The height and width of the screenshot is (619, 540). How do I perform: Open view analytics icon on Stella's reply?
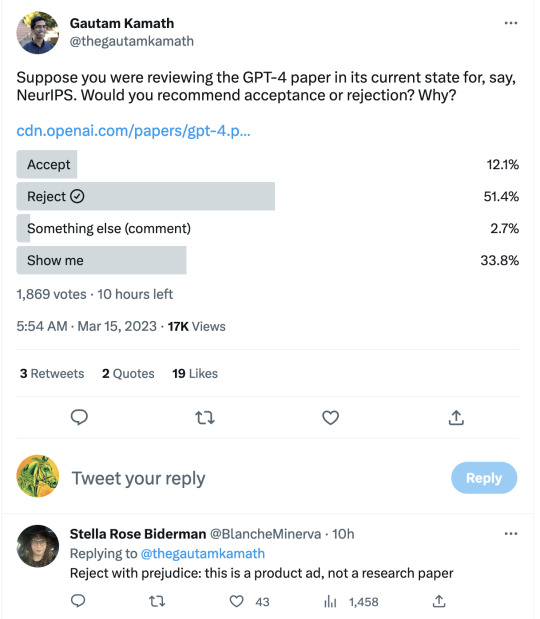[x=330, y=602]
